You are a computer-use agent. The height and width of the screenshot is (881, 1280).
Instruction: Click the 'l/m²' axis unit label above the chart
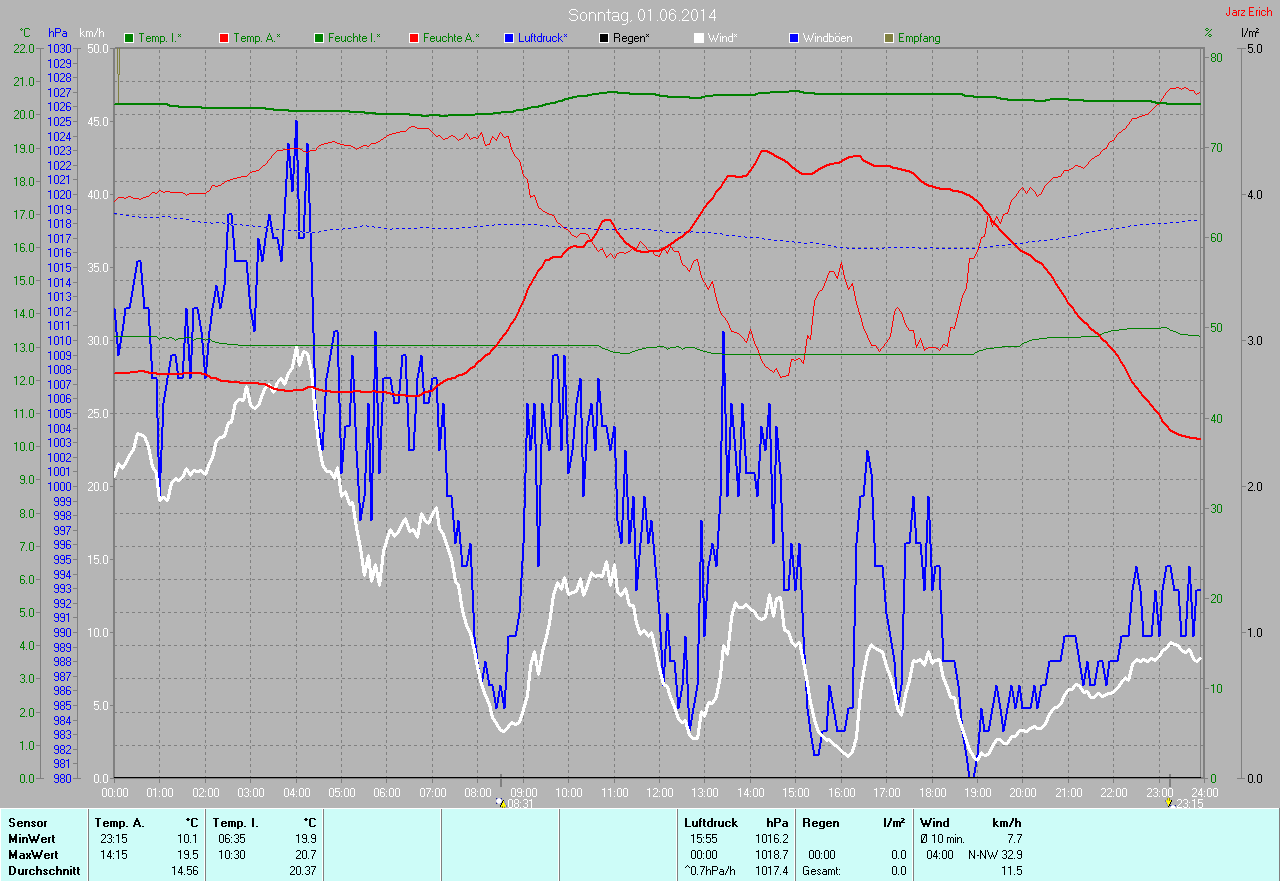coord(1250,33)
